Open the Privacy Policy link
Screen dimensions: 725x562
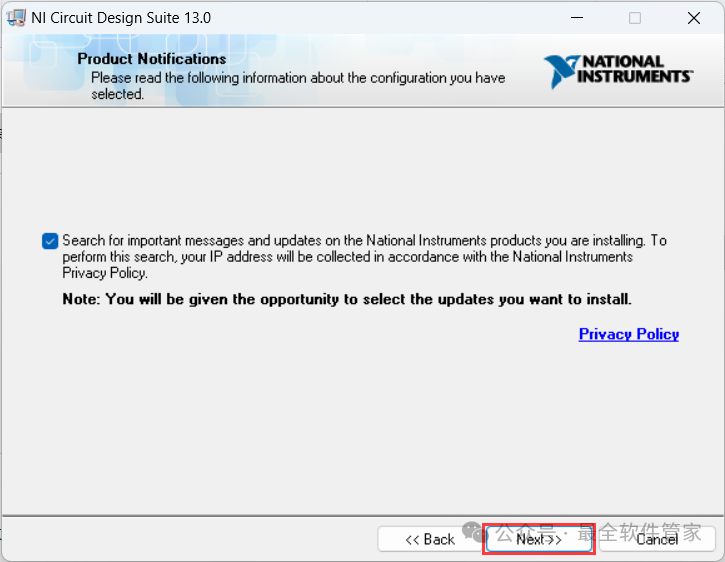pyautogui.click(x=628, y=334)
